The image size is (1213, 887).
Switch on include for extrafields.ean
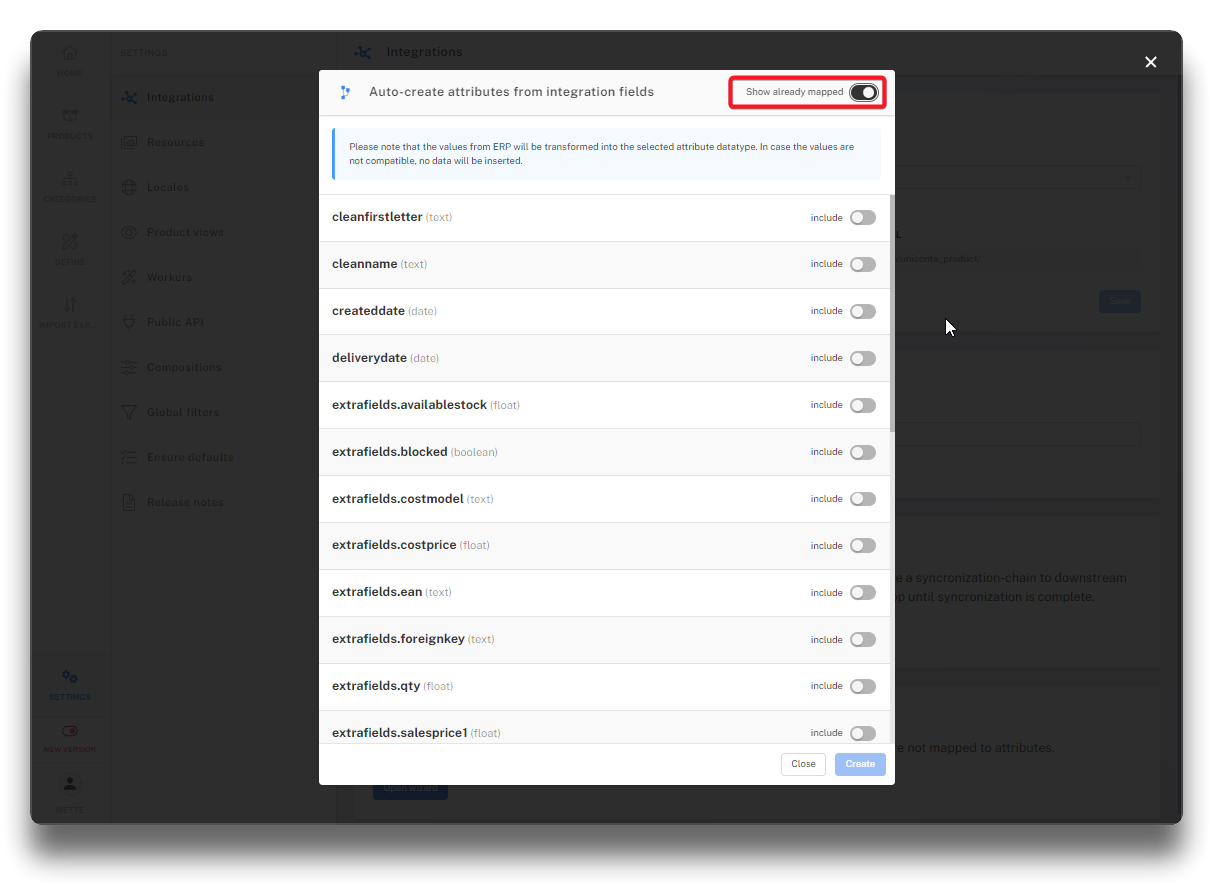point(862,593)
